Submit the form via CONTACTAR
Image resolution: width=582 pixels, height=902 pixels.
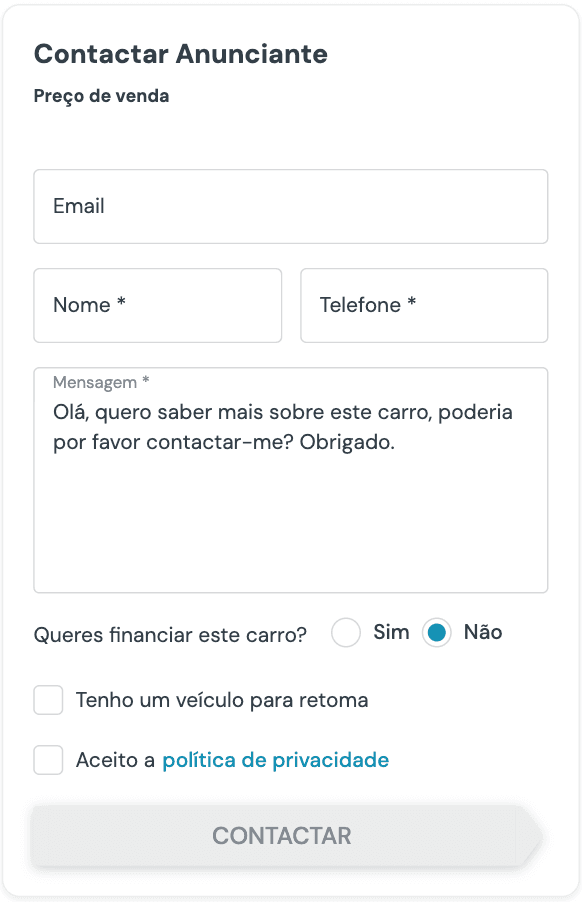[282, 835]
